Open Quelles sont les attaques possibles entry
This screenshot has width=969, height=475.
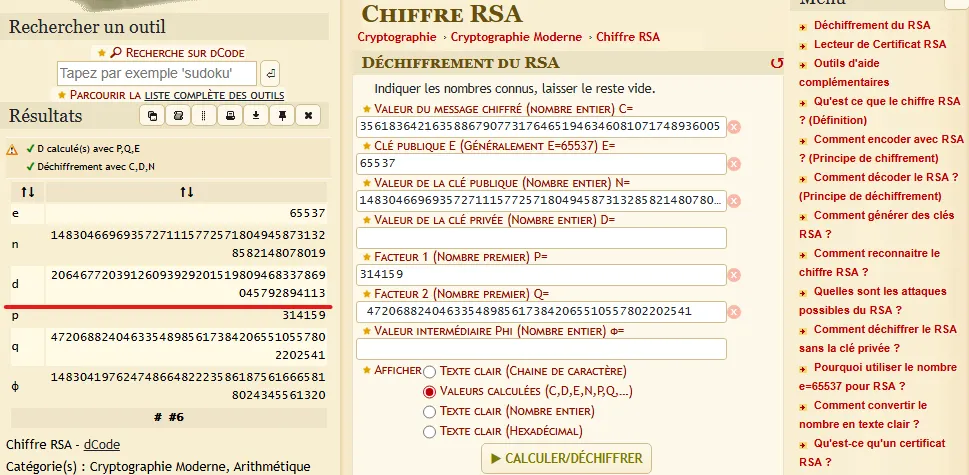tap(873, 301)
